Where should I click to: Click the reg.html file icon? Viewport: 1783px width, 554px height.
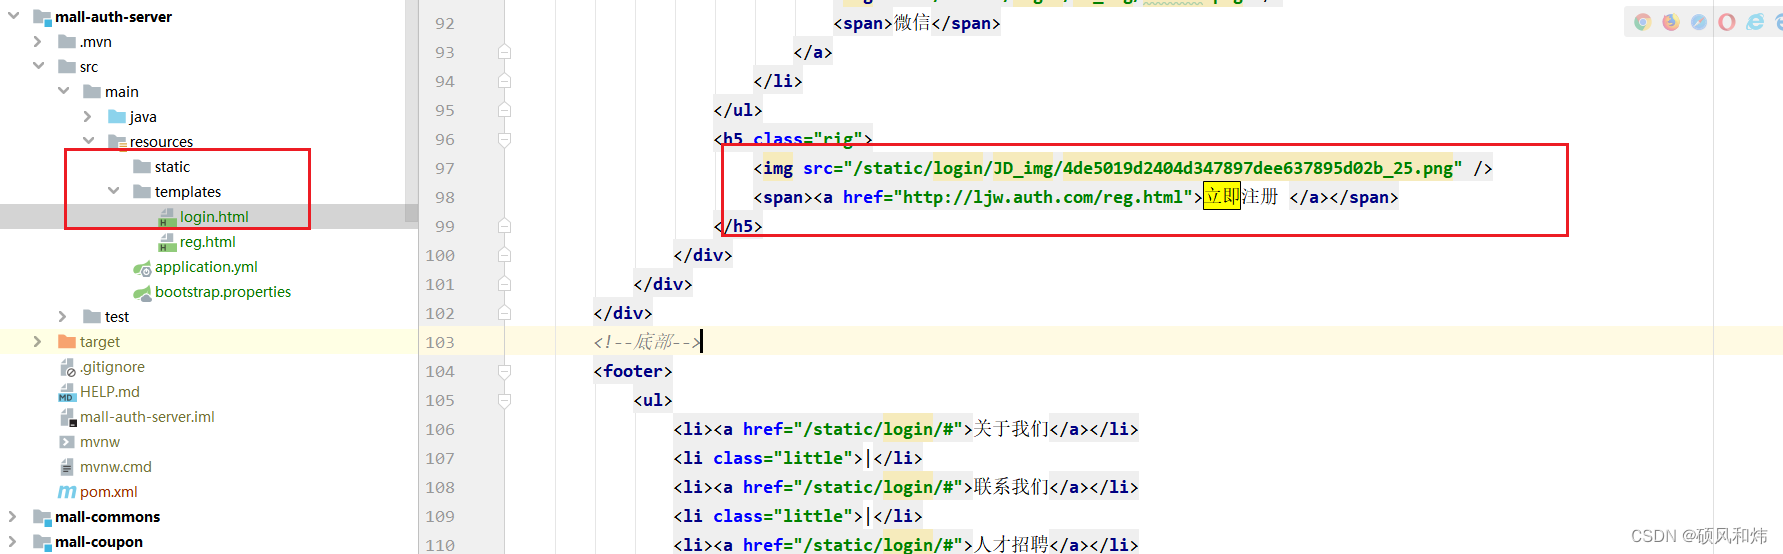point(167,242)
